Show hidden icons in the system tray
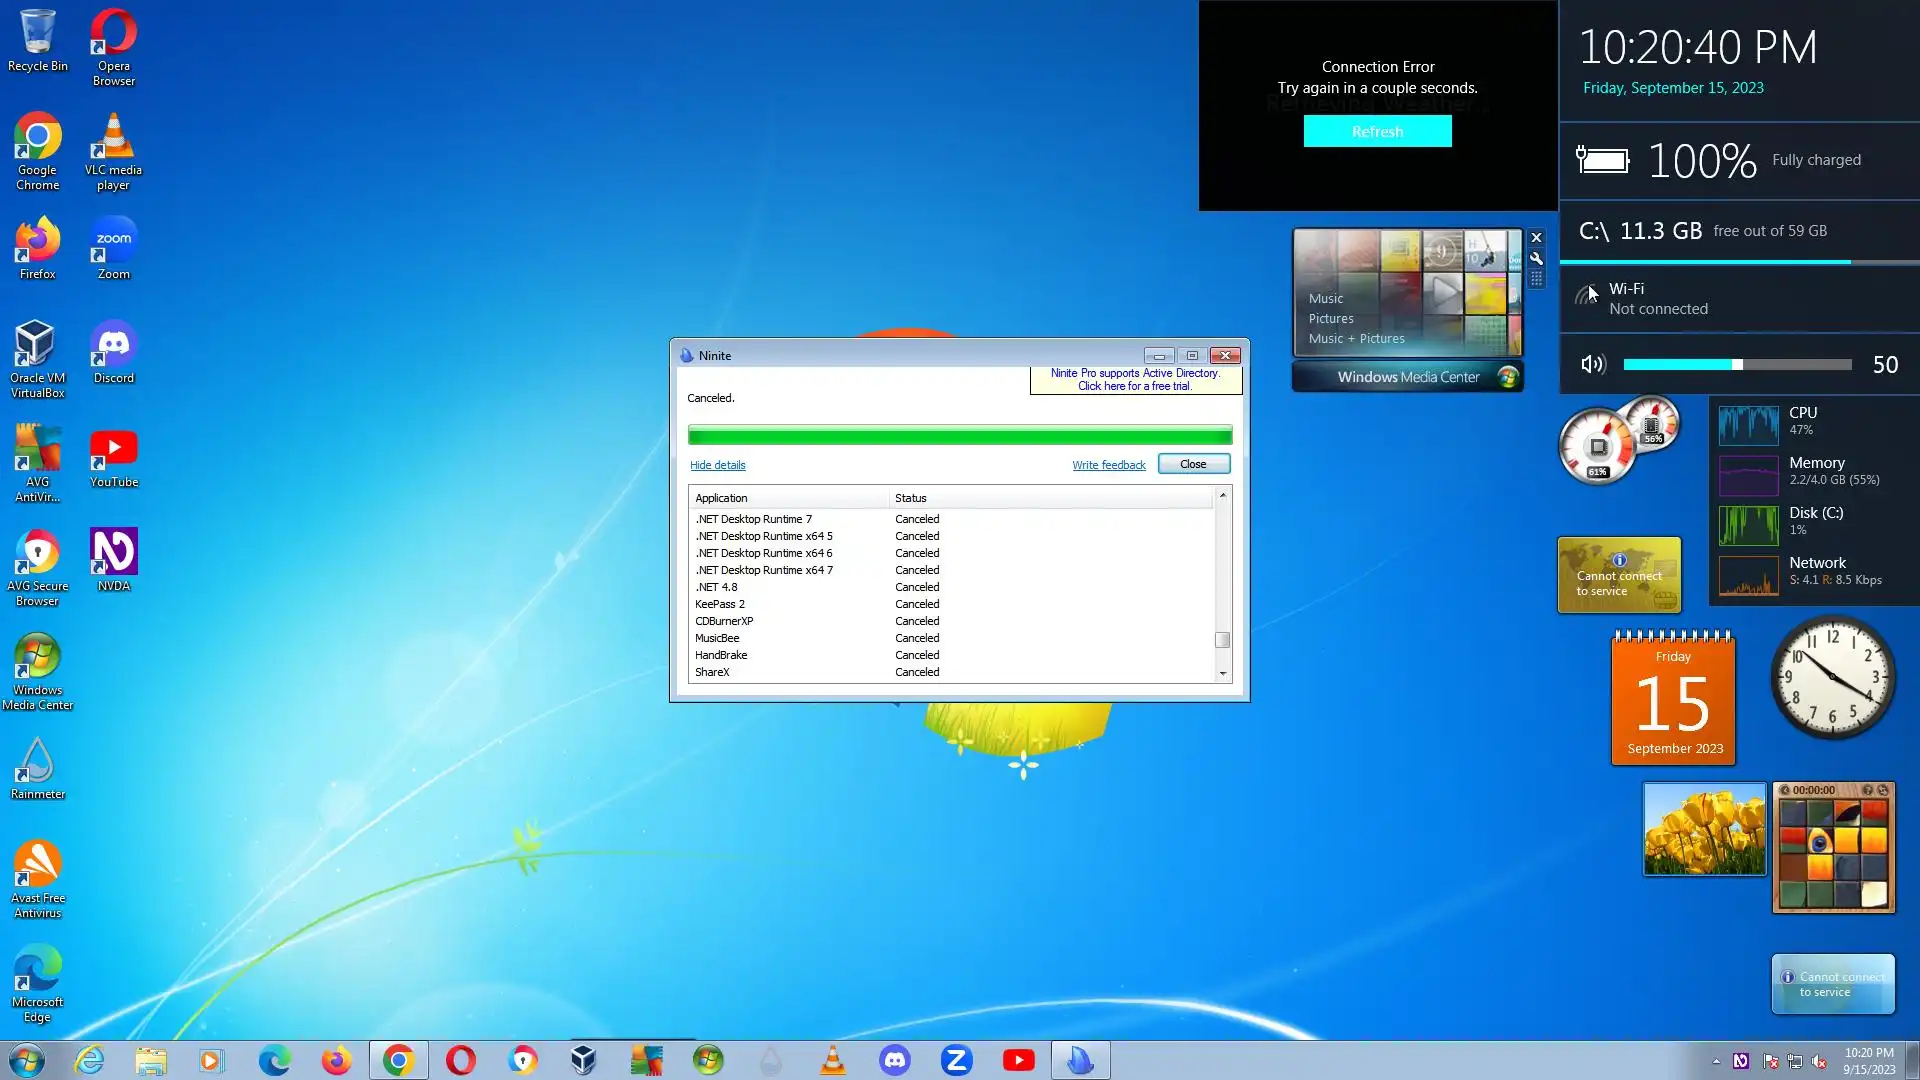The width and height of the screenshot is (1920, 1080). (1716, 1061)
